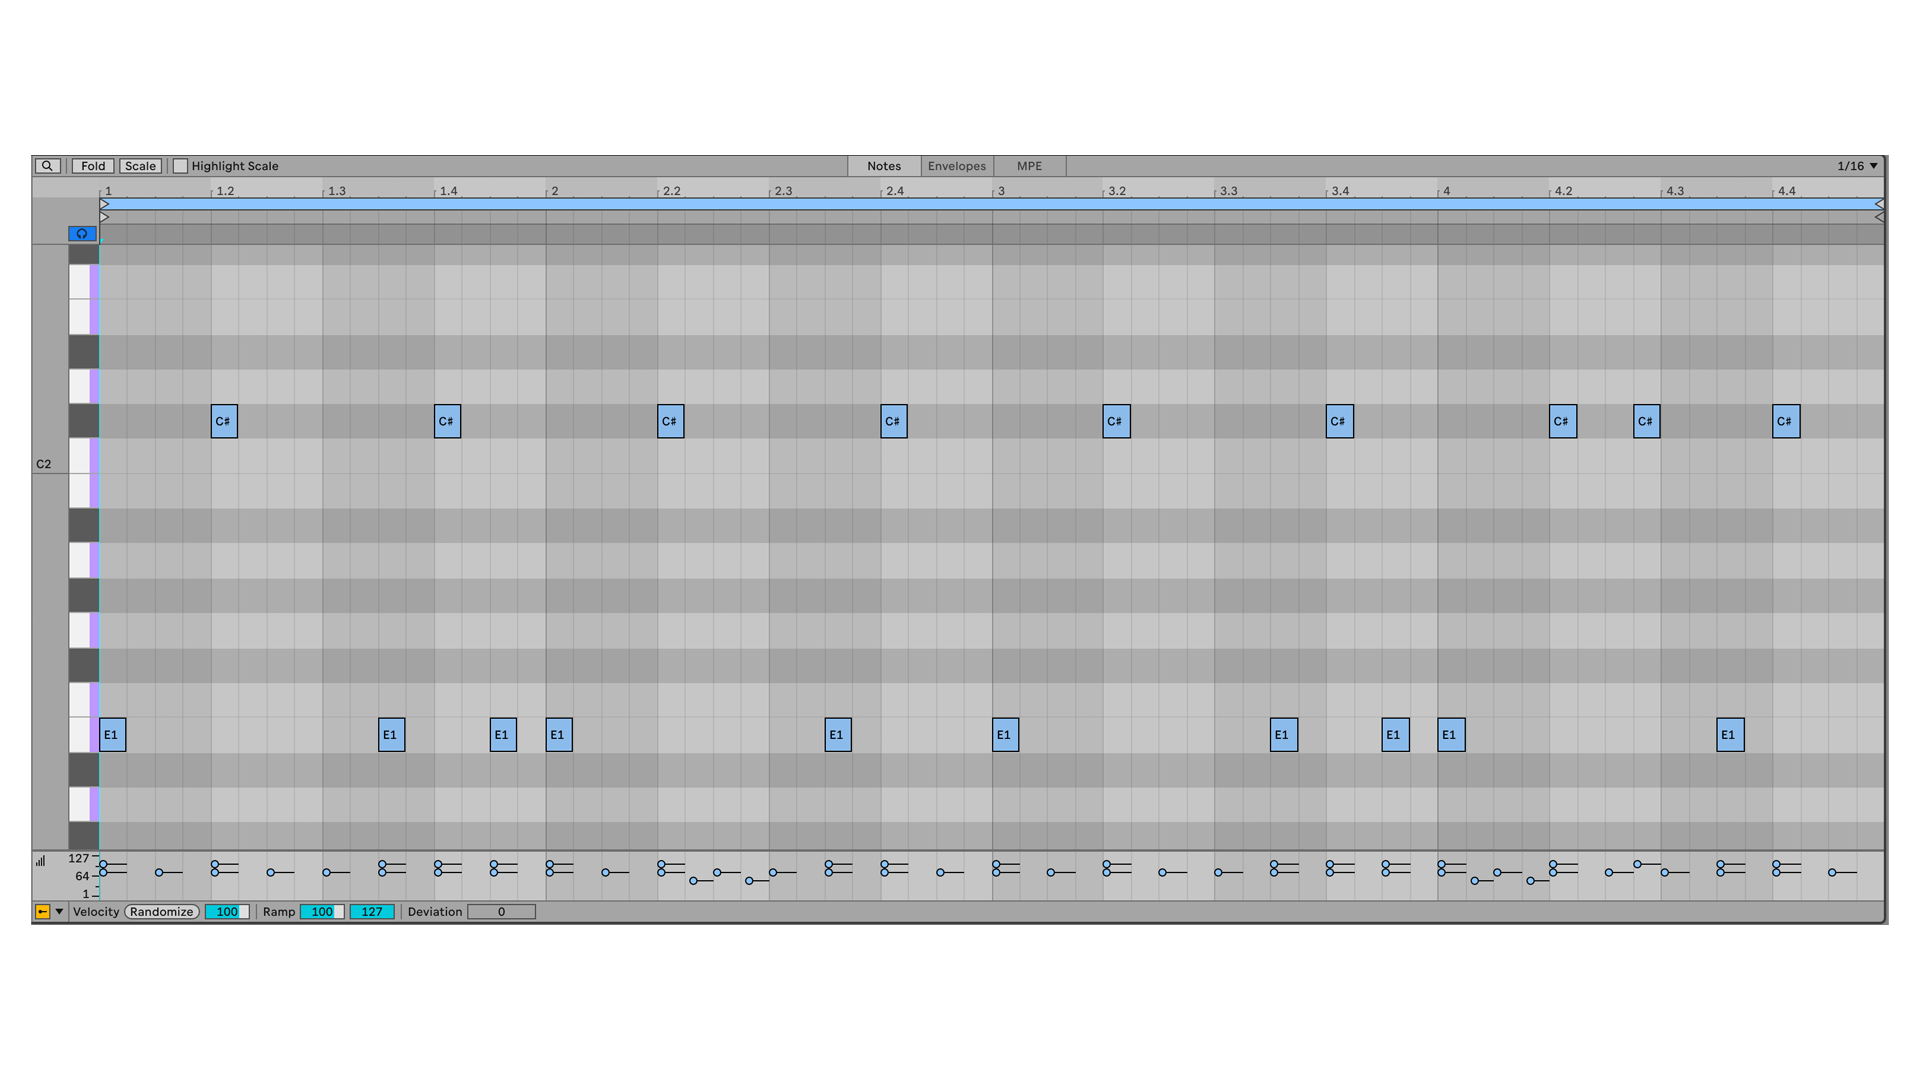Click the 3.3 mark in the ruler
Image resolution: width=1920 pixels, height=1080 pixels.
coord(1228,191)
